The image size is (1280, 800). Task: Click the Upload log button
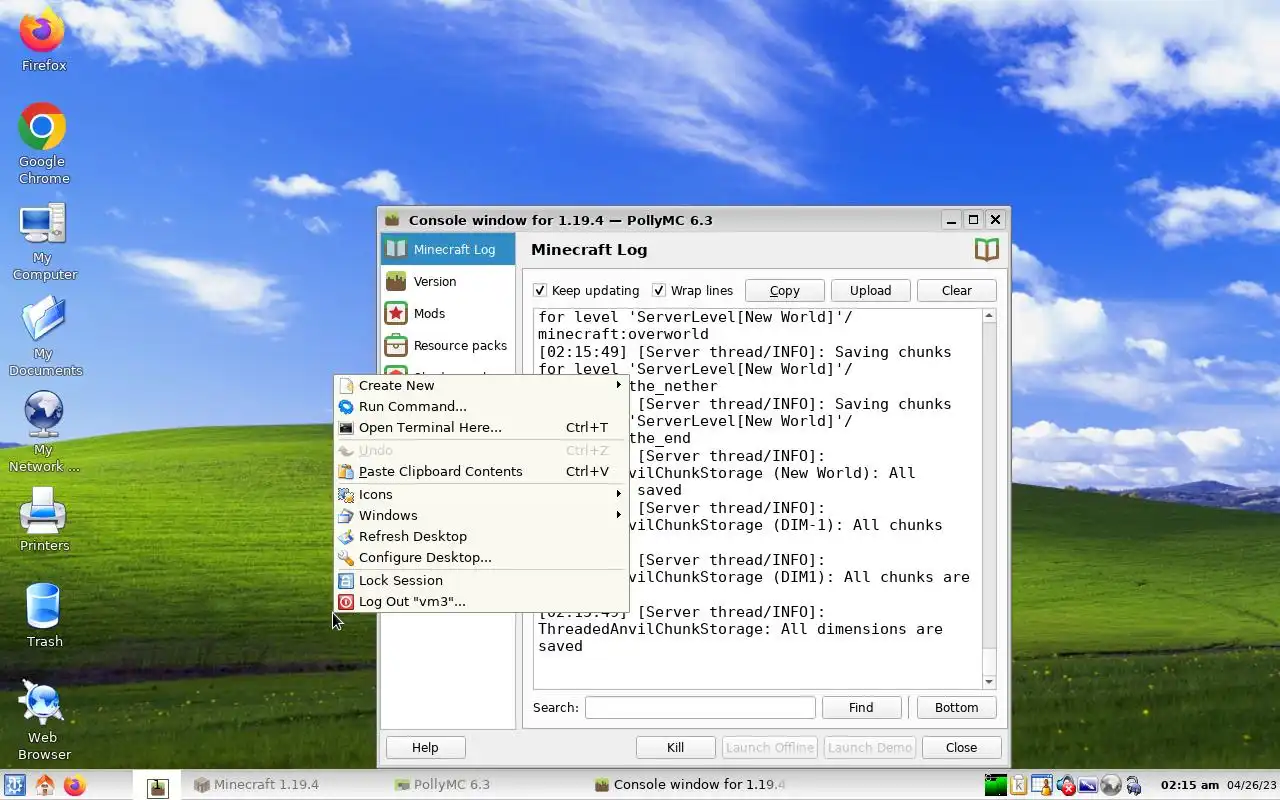pyautogui.click(x=870, y=290)
